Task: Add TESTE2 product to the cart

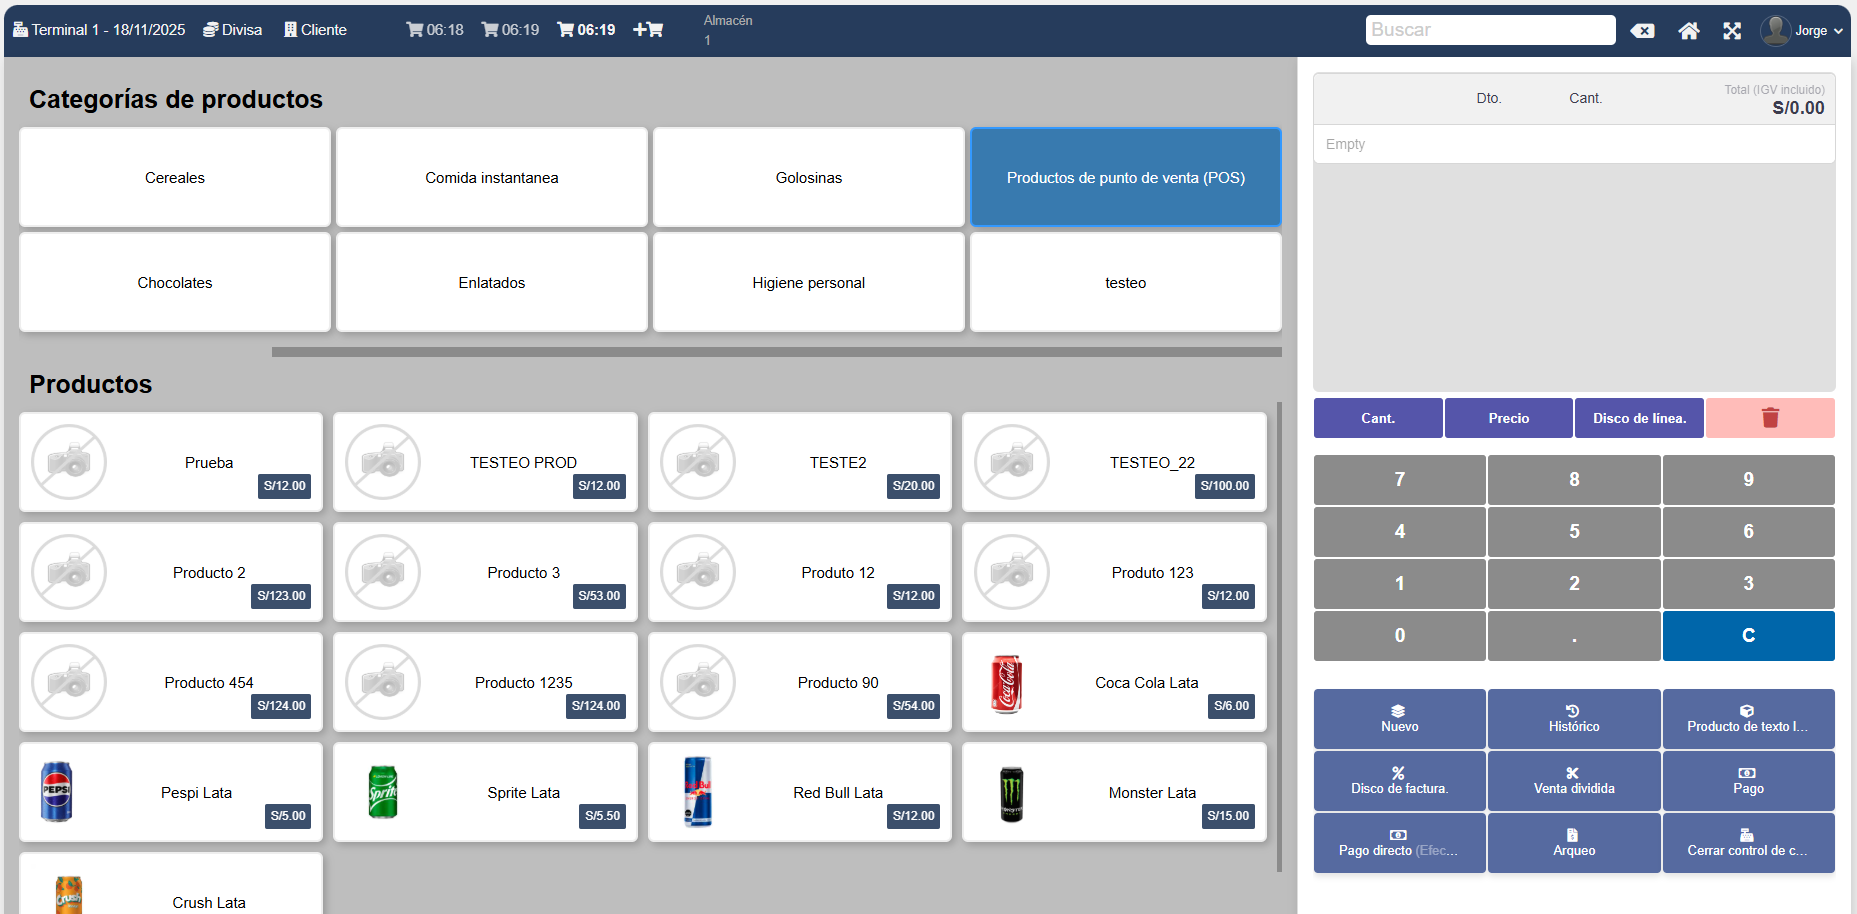Action: 800,462
